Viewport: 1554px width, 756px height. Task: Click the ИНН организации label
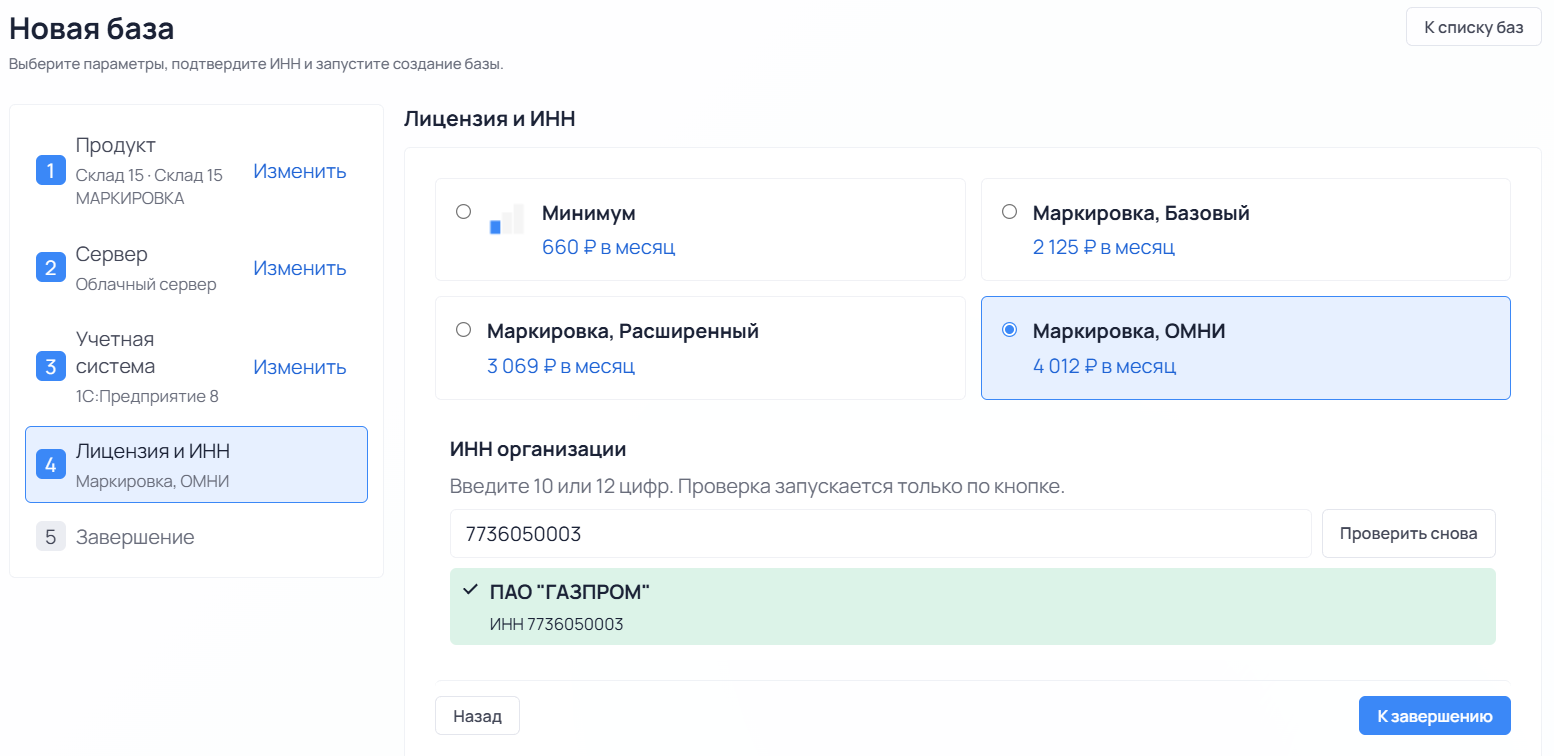pos(538,450)
